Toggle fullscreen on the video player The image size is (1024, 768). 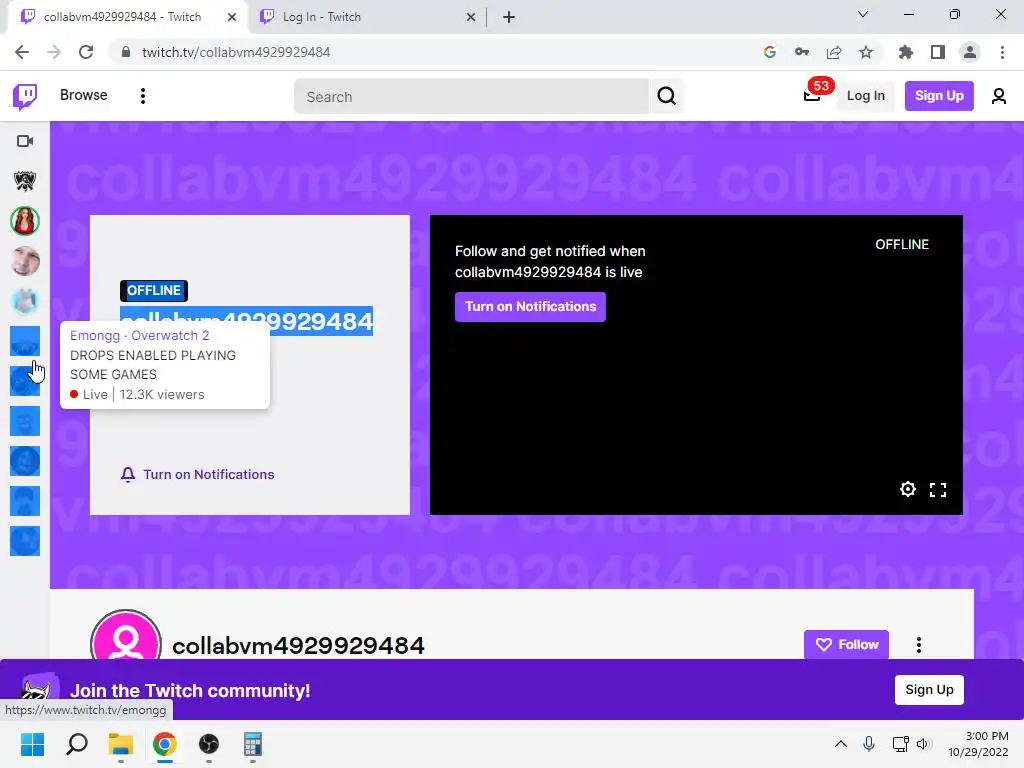(x=938, y=490)
